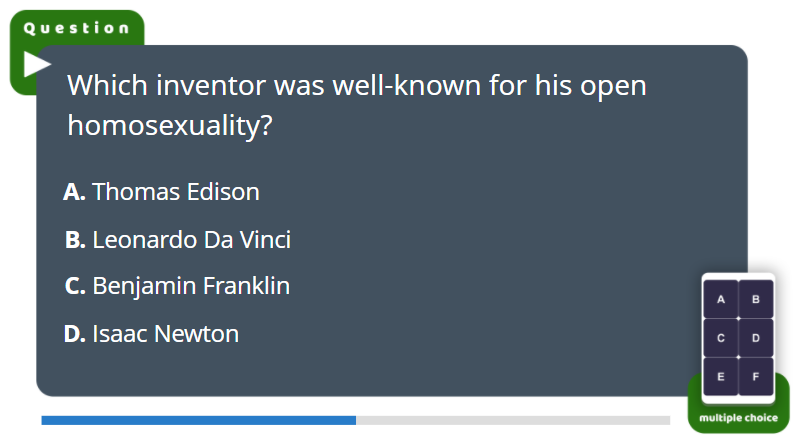Click the bold letter A. marker
800x444 pixels.
pos(74,192)
